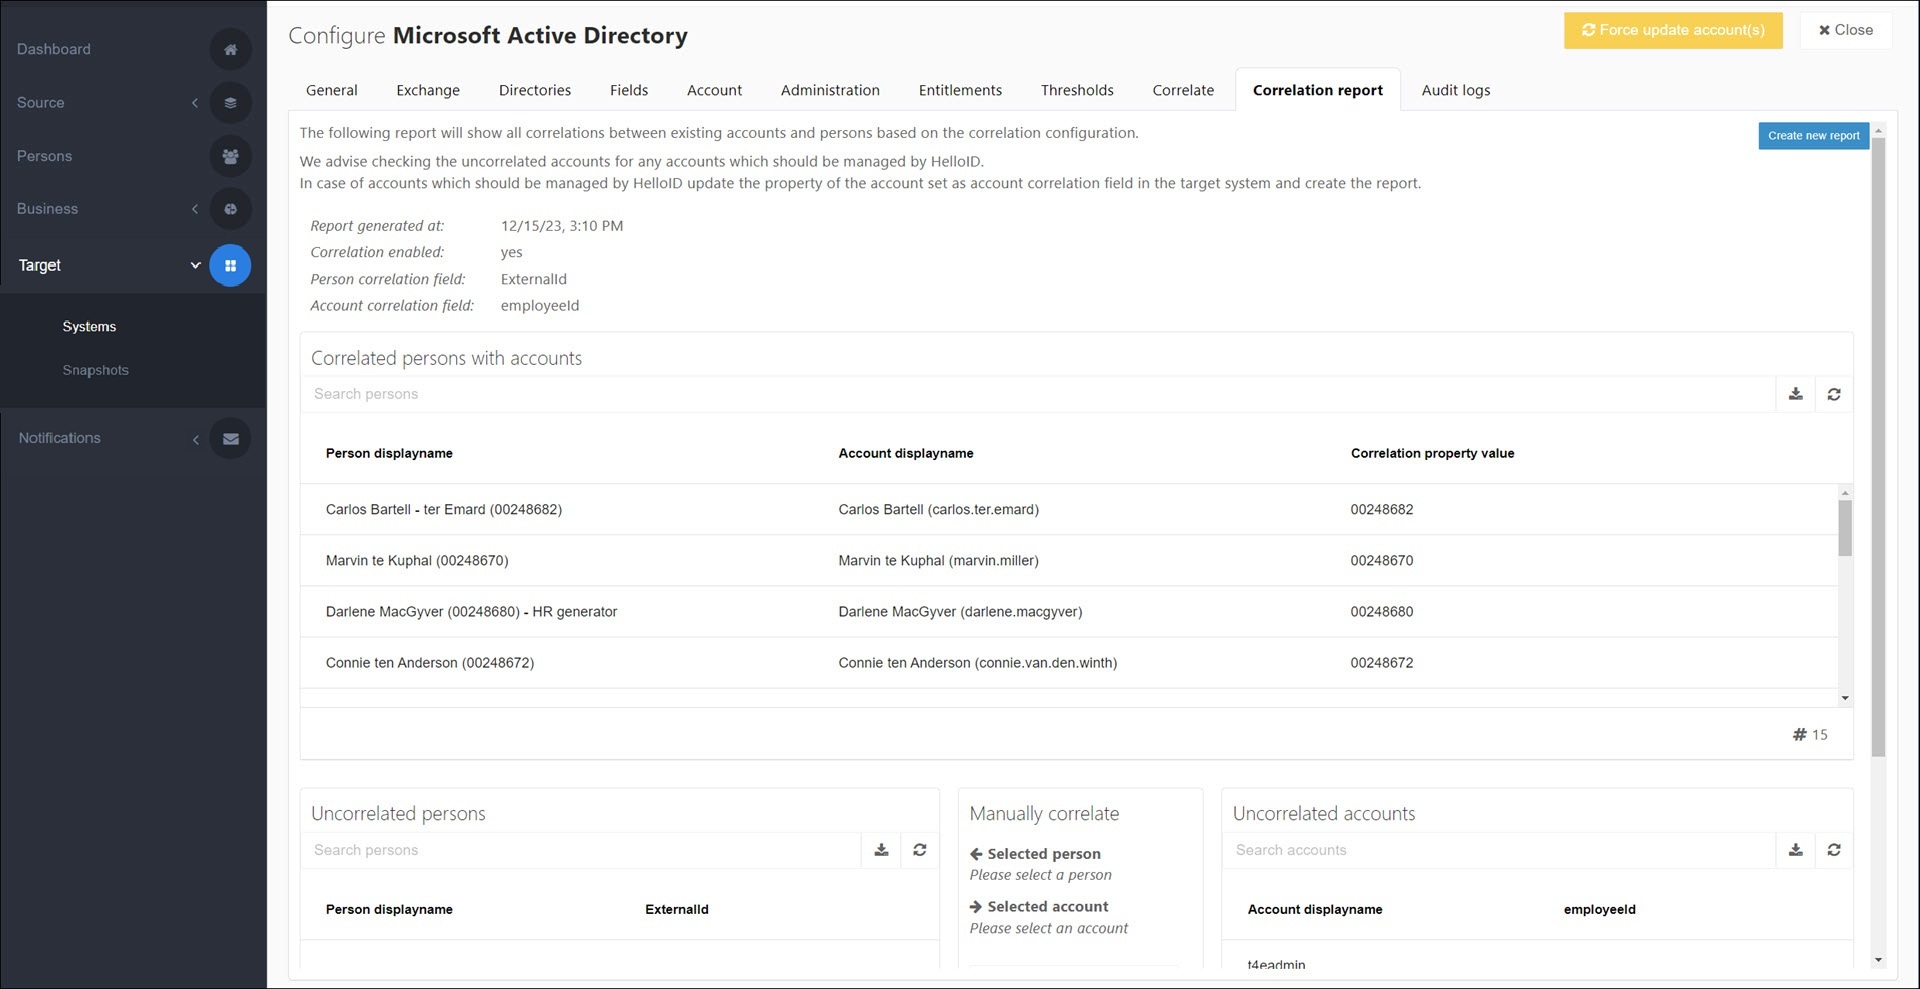Expand the Business menu chevron
1920x989 pixels.
(x=195, y=209)
